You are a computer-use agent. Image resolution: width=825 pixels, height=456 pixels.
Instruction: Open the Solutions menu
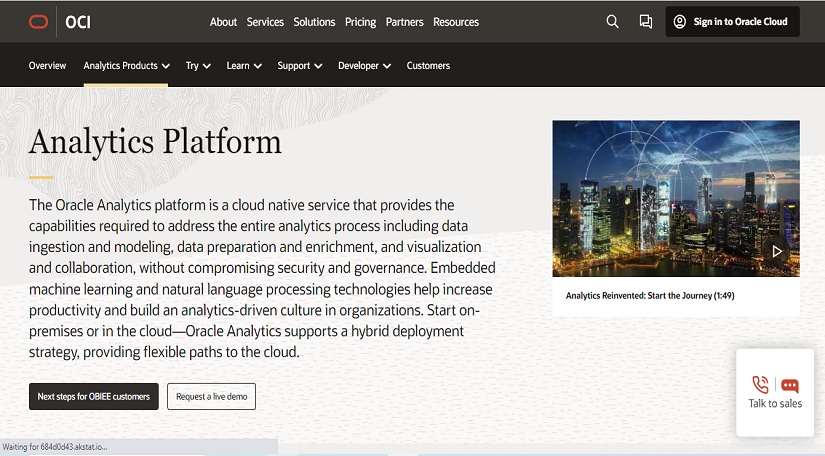coord(314,22)
